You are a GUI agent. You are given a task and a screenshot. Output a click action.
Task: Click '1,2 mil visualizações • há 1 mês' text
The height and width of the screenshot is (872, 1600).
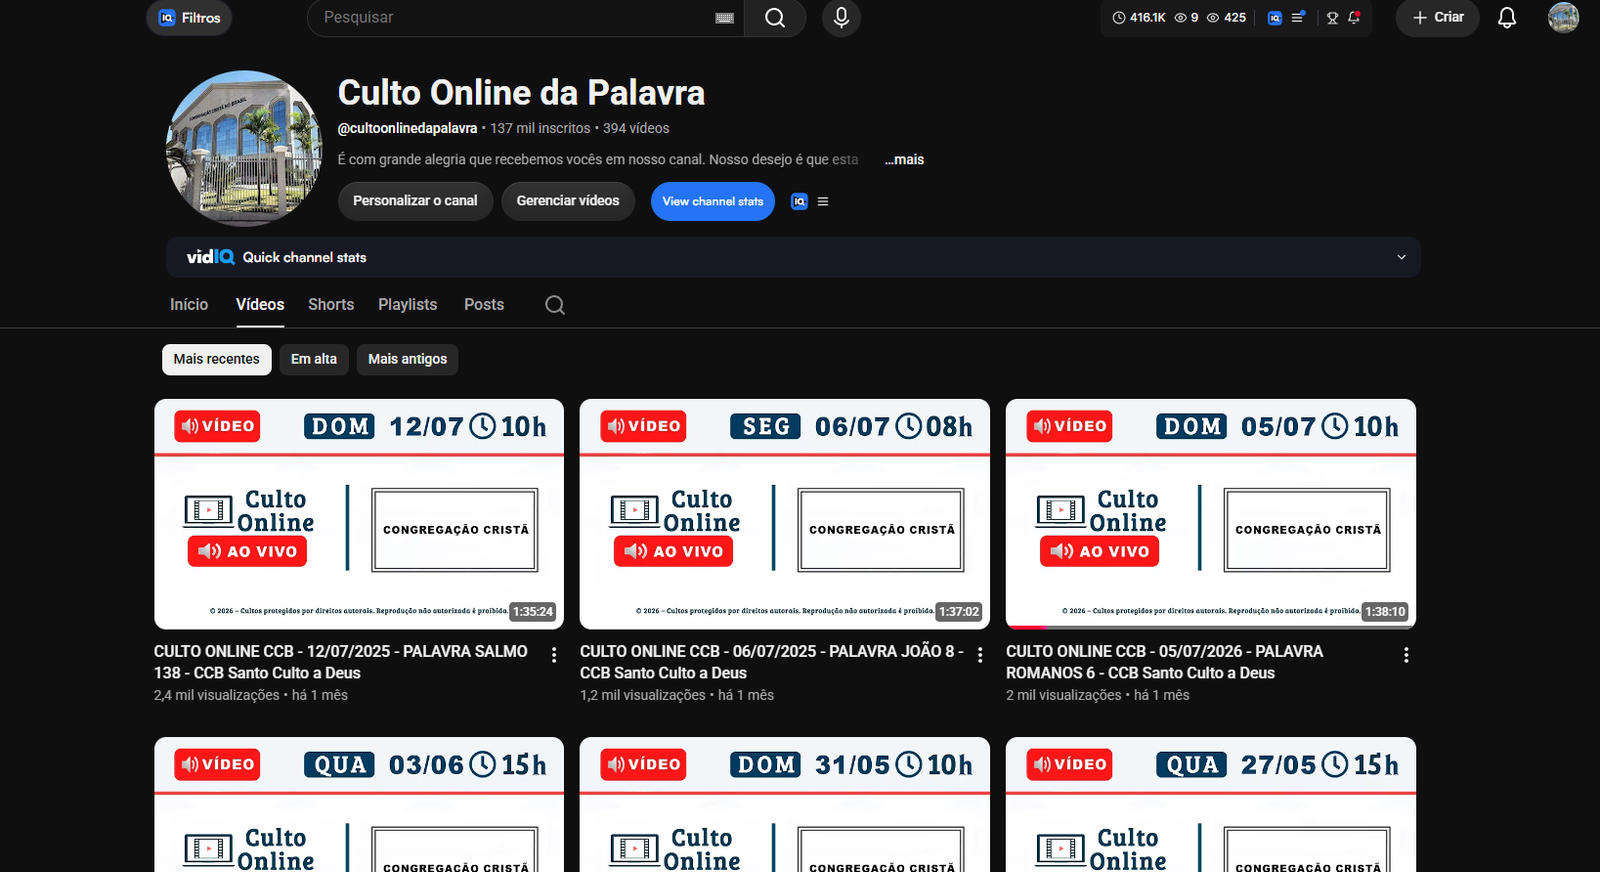point(677,695)
